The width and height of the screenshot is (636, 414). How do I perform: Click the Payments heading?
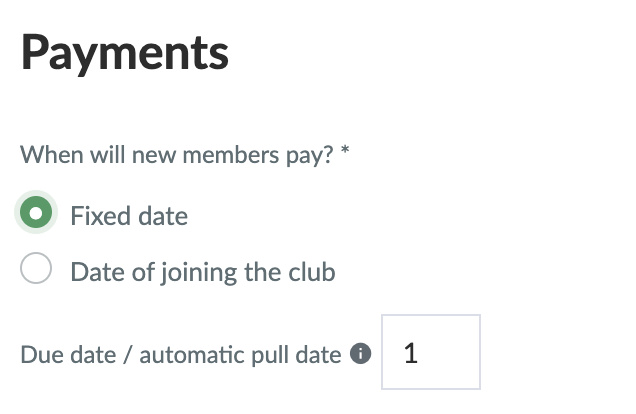pyautogui.click(x=125, y=53)
